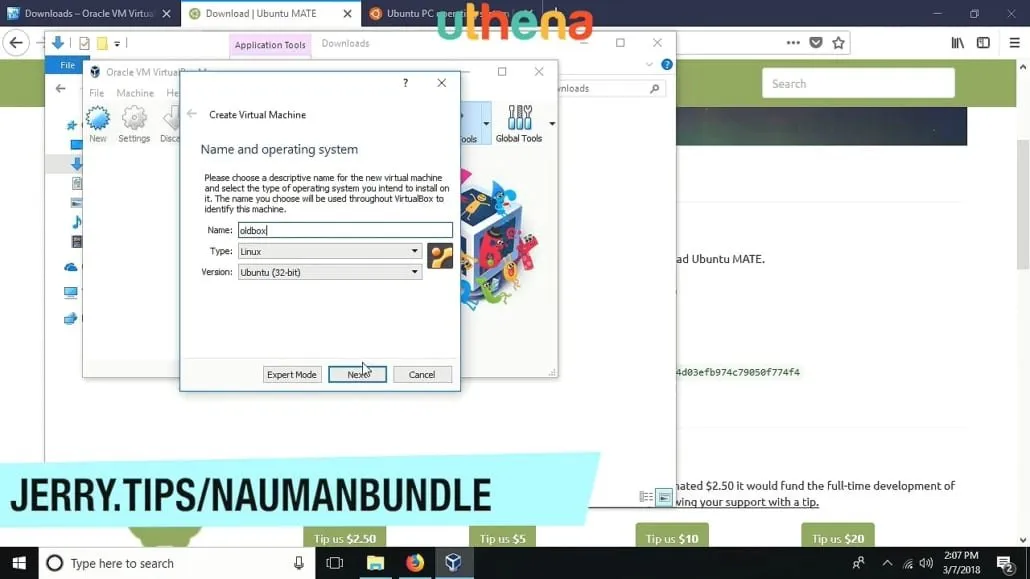Show hidden system tray icons chevron
Screen dimensions: 1030x579
[887, 563]
